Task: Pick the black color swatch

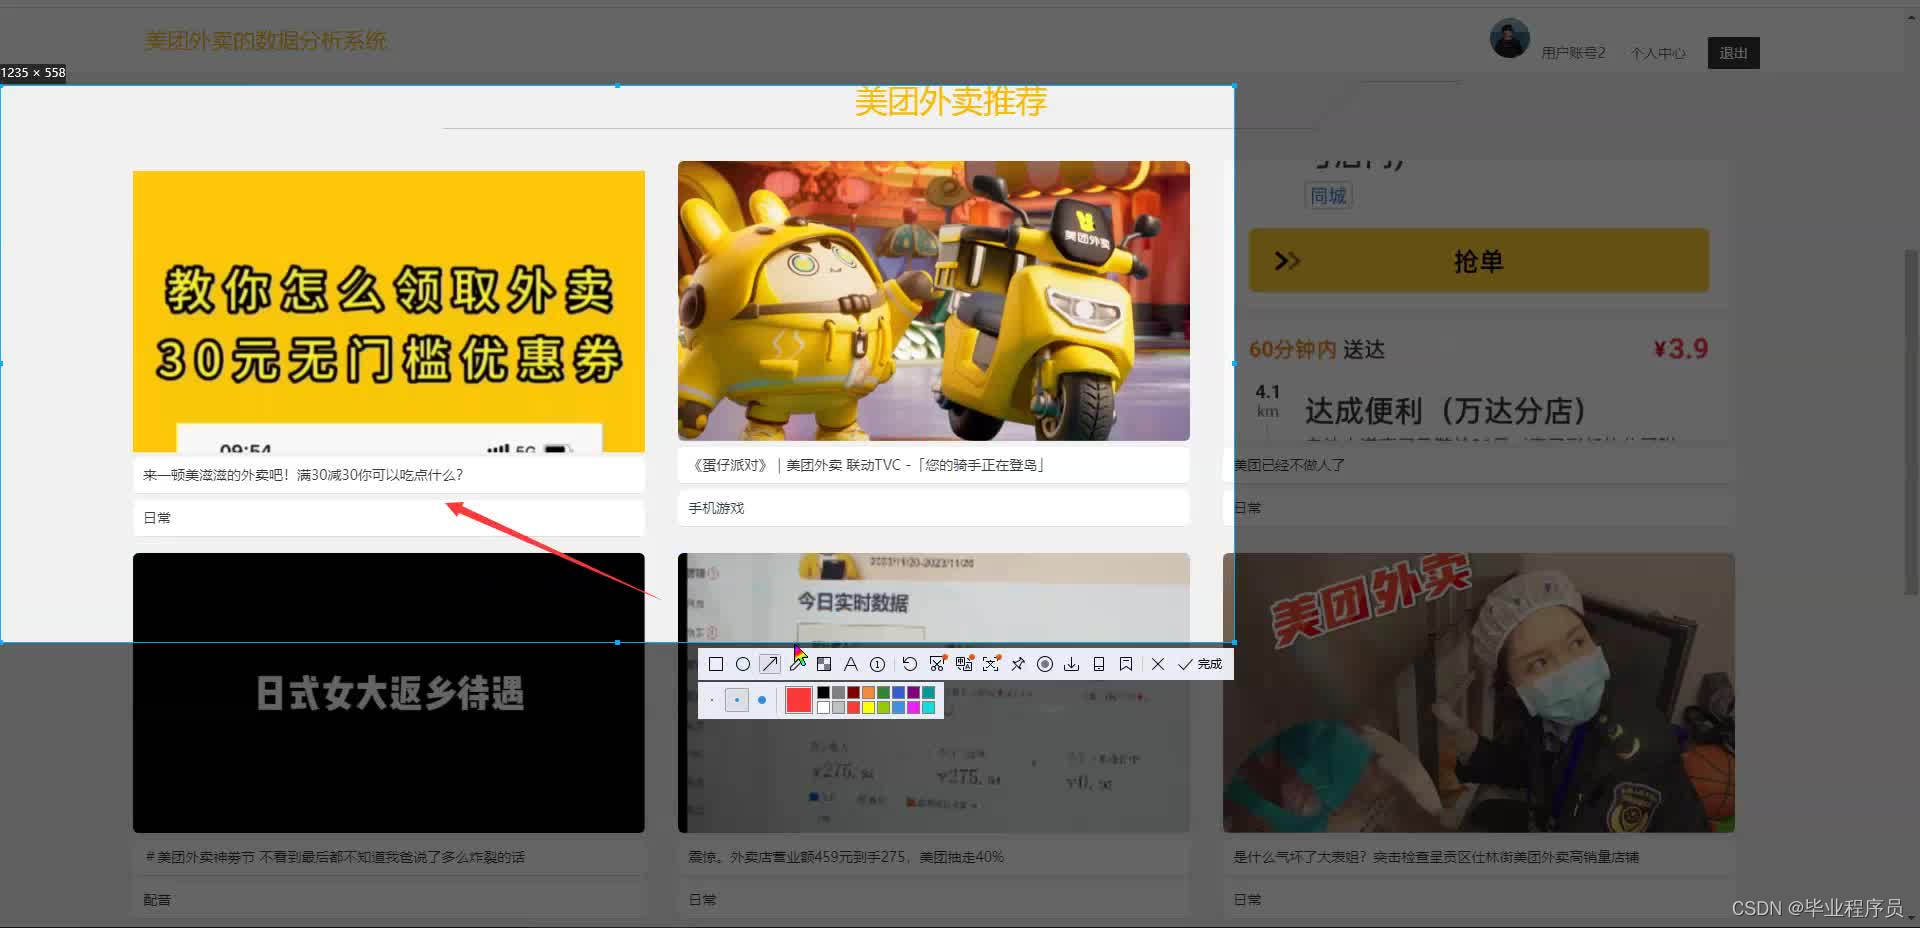Action: click(x=823, y=692)
